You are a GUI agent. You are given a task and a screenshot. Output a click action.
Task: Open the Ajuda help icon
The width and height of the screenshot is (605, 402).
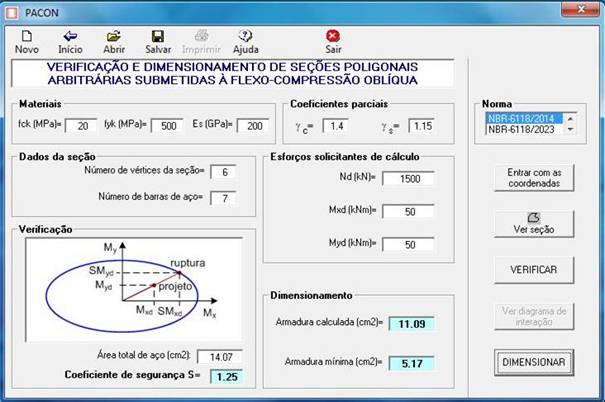pos(245,36)
